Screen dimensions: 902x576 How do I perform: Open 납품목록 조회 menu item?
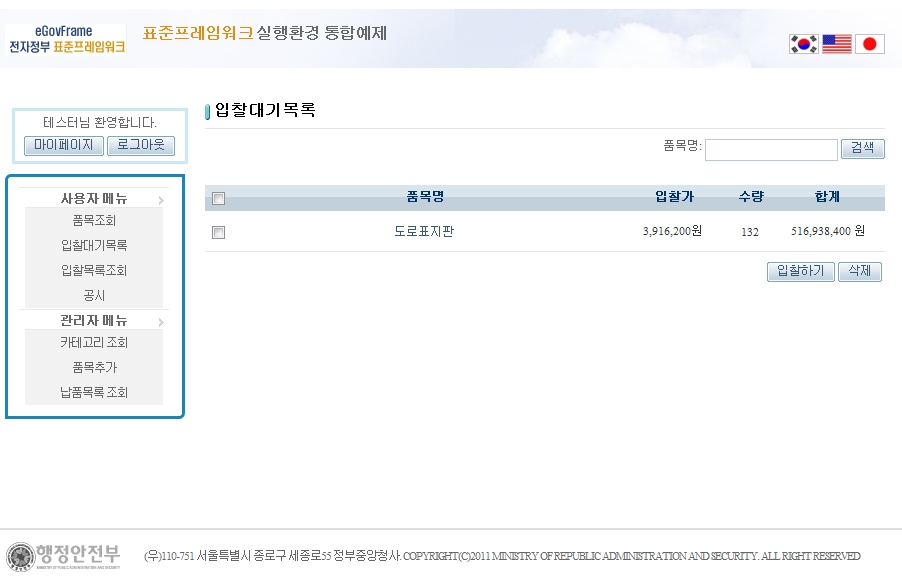click(x=94, y=392)
